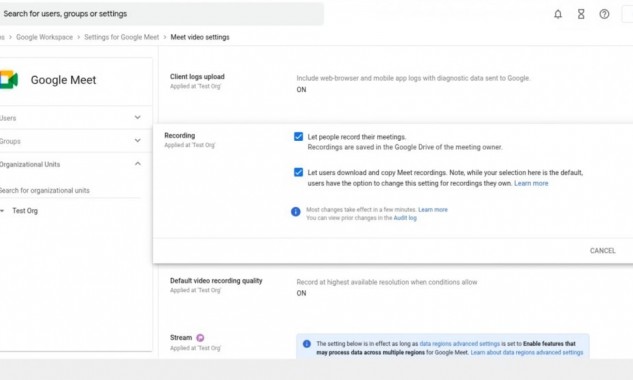Click the search for users, groups or settings field
The image size is (633, 380).
point(161,14)
